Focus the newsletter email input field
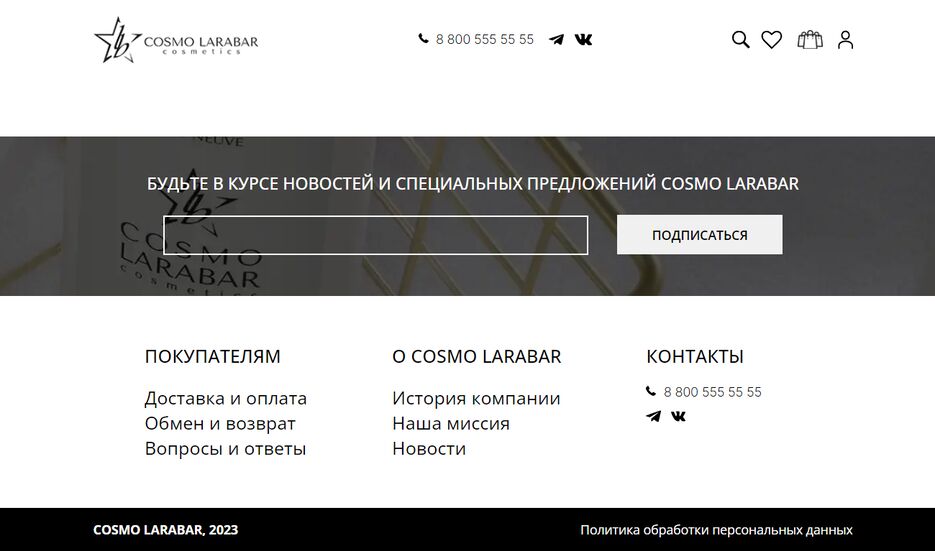 click(x=375, y=235)
